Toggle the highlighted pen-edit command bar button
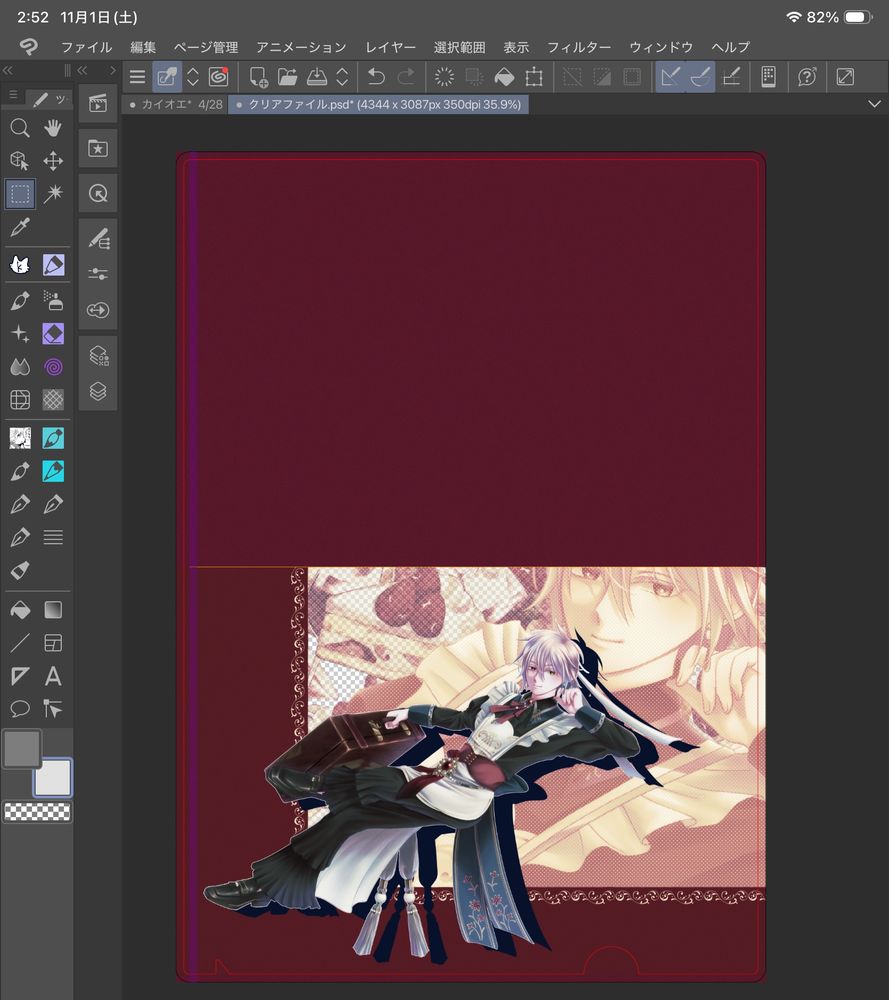Viewport: 889px width, 1000px height. point(166,77)
